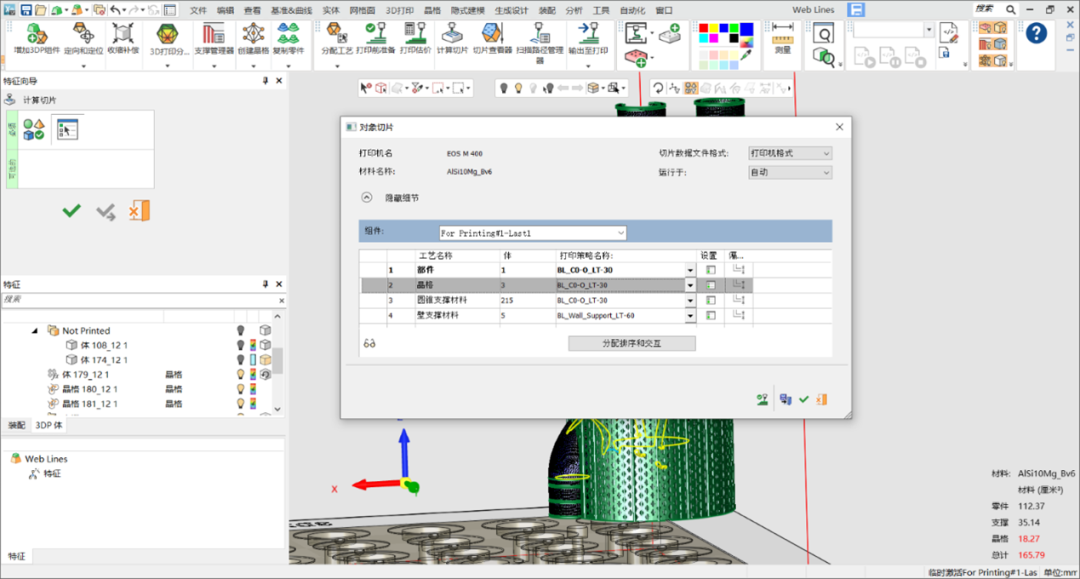1080x579 pixels.
Task: Open the 分配工艺 tool
Action: coord(337,38)
